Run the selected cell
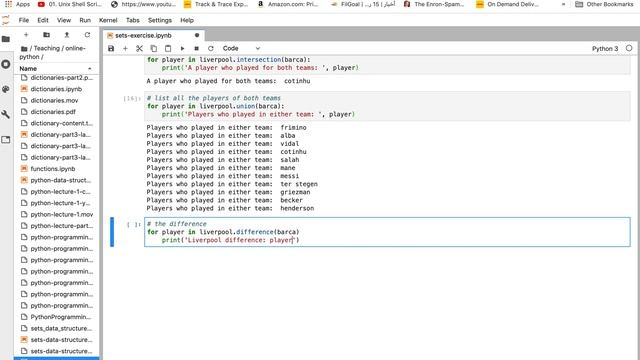 182,48
